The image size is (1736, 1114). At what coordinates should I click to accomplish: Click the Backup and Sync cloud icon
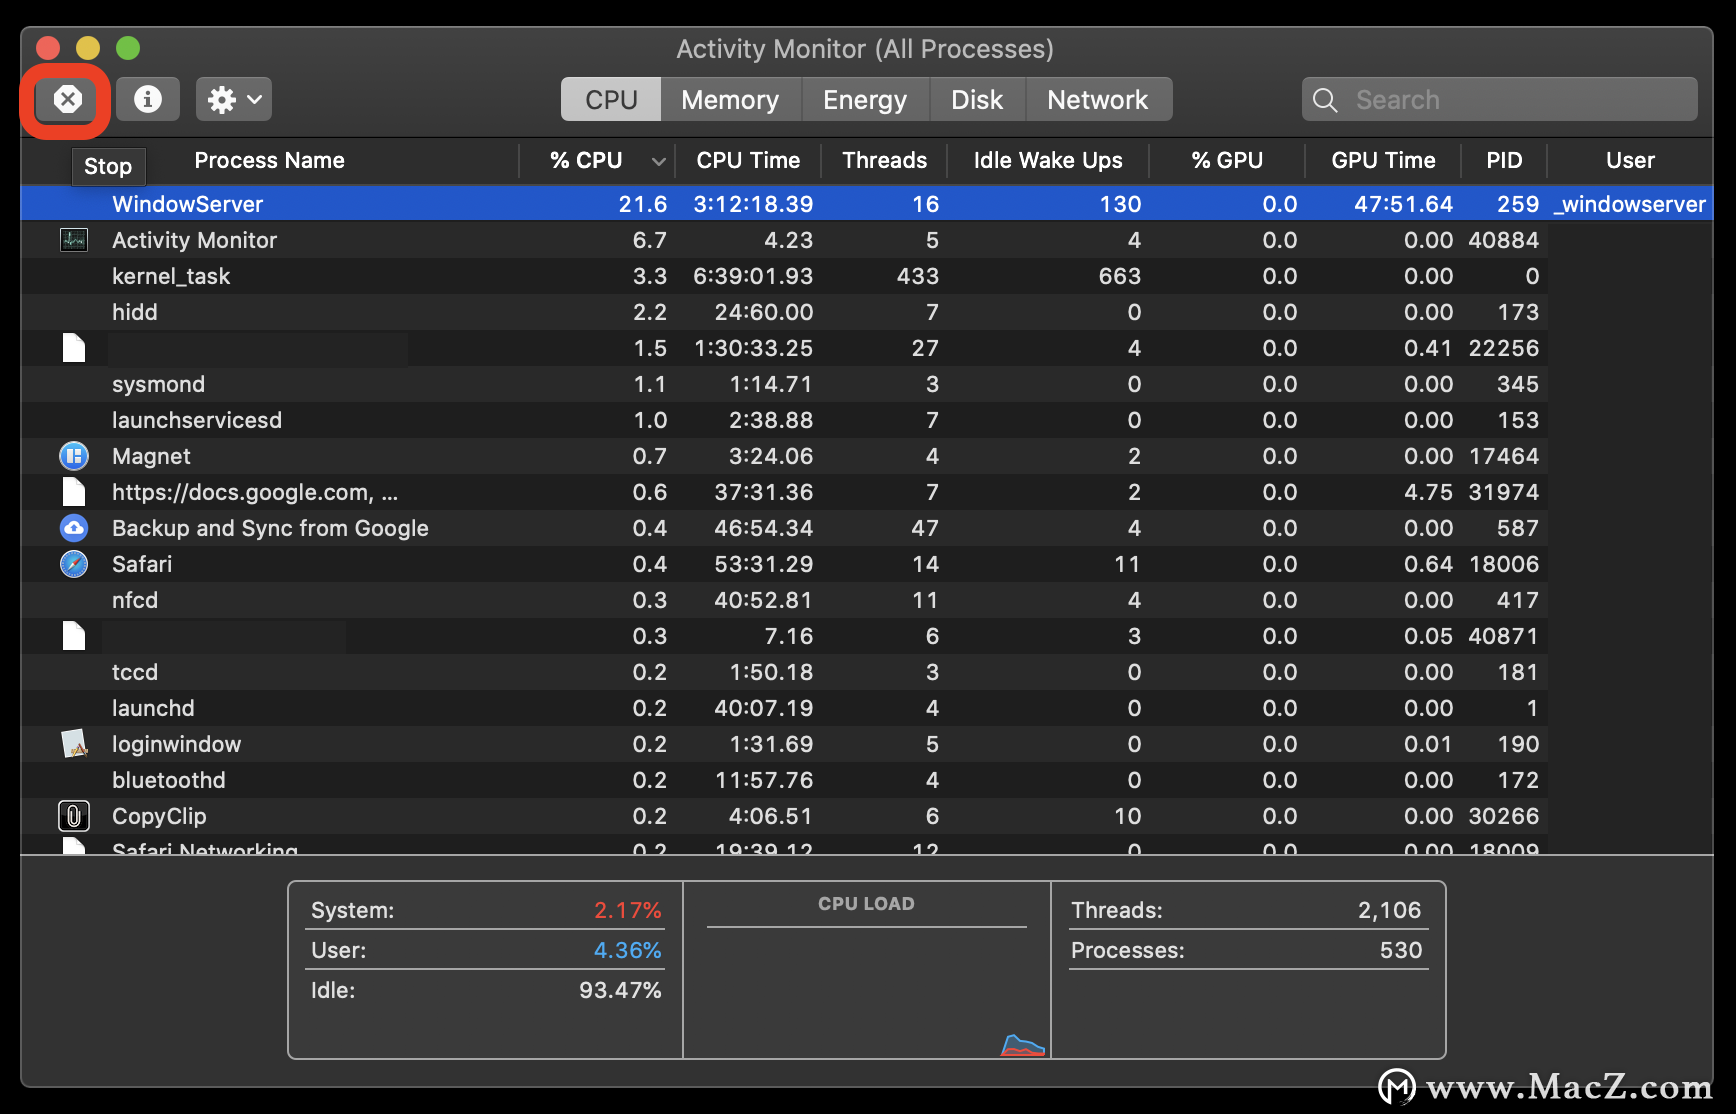[x=74, y=528]
